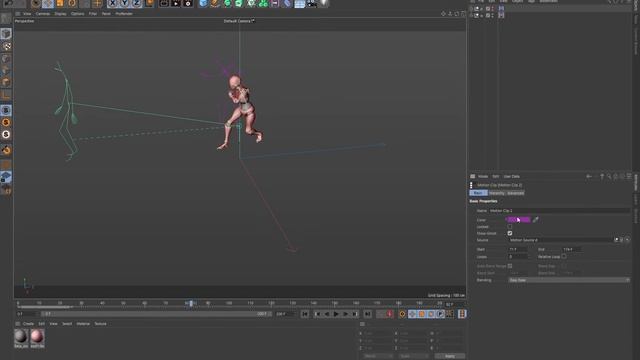
Task: Select the Scale tool in top toolbar
Action: pyautogui.click(x=60, y=3)
